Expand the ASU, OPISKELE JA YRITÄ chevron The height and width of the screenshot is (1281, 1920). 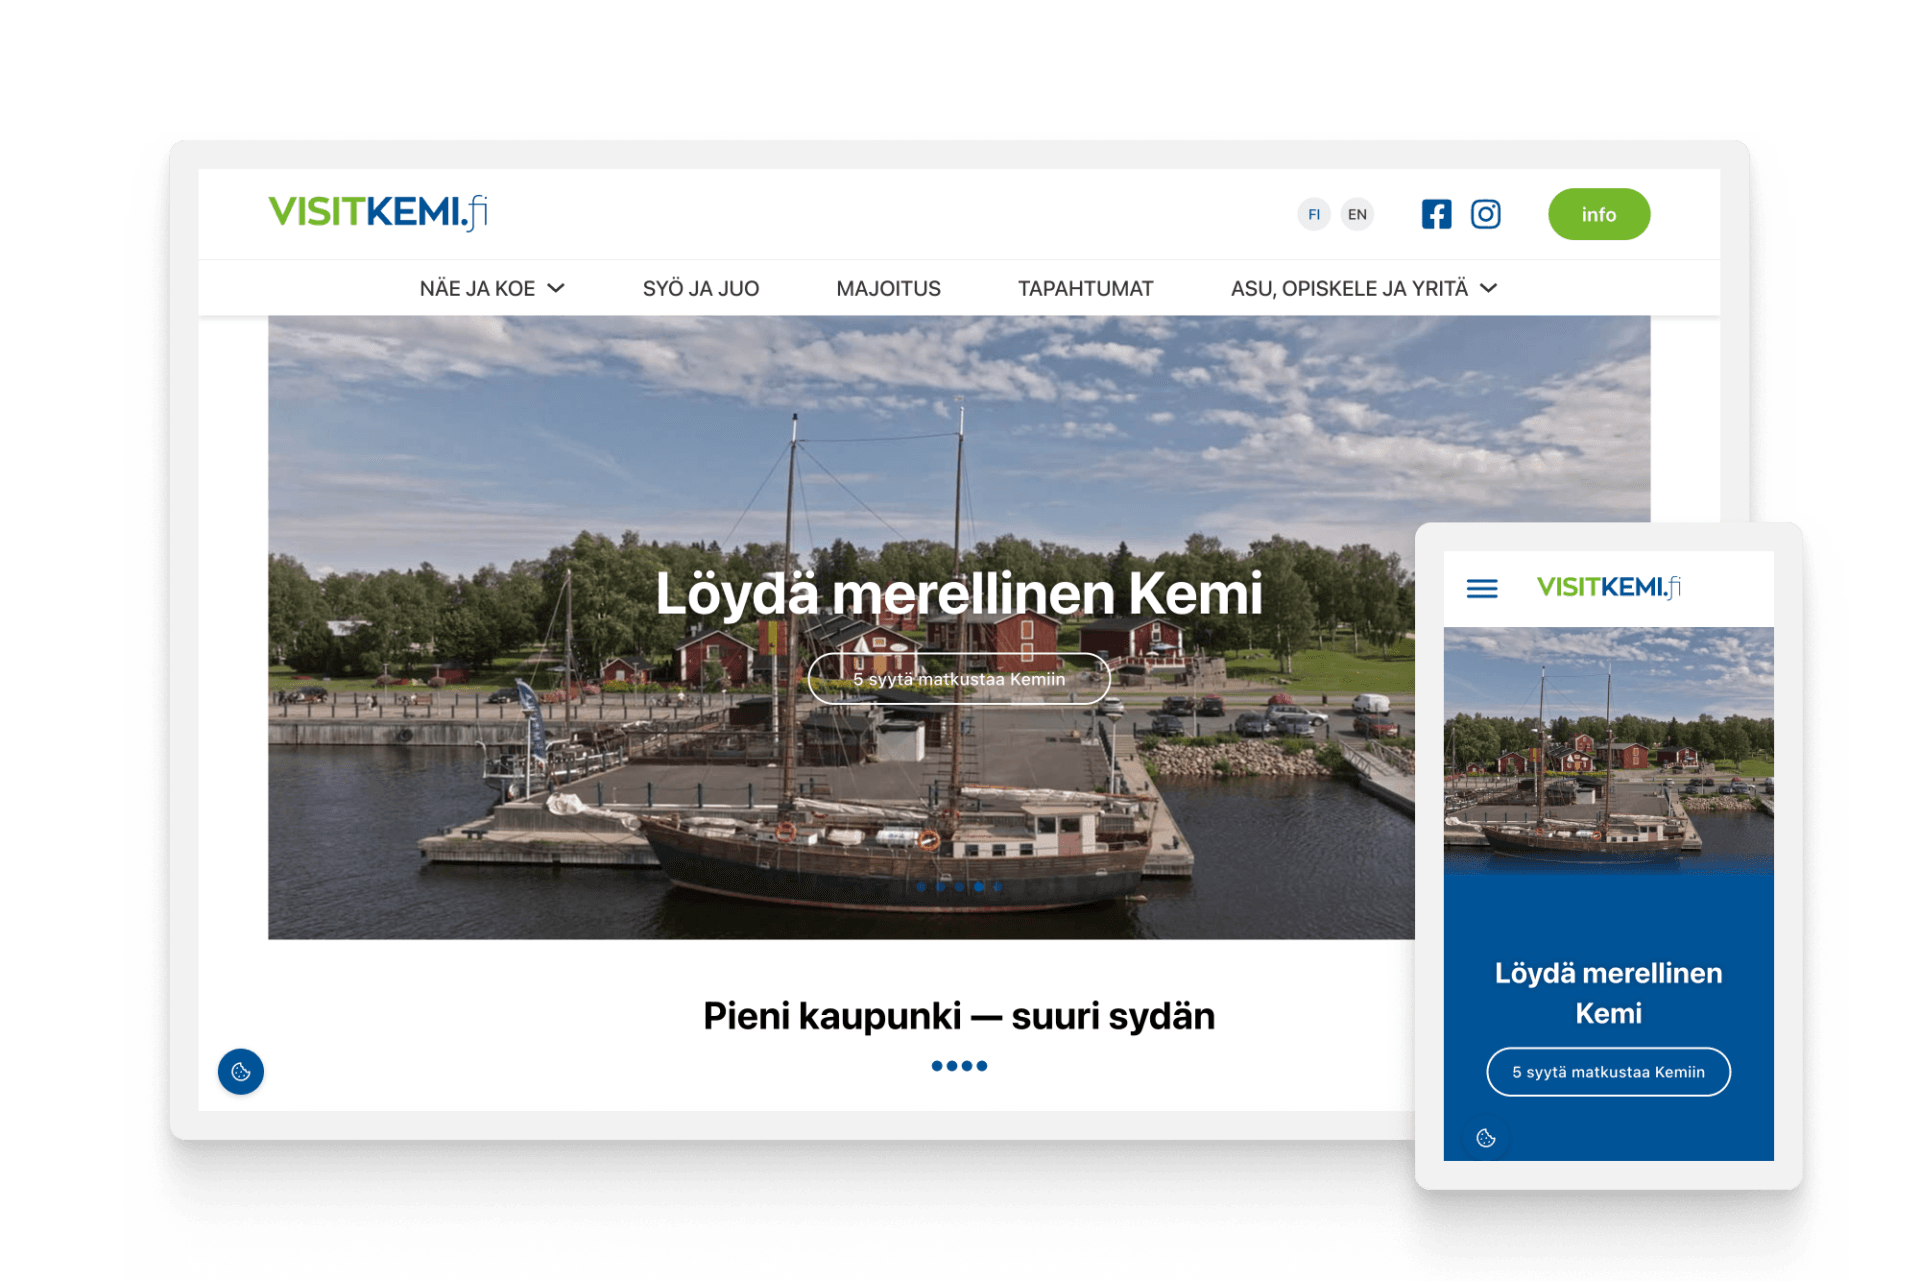point(1489,288)
